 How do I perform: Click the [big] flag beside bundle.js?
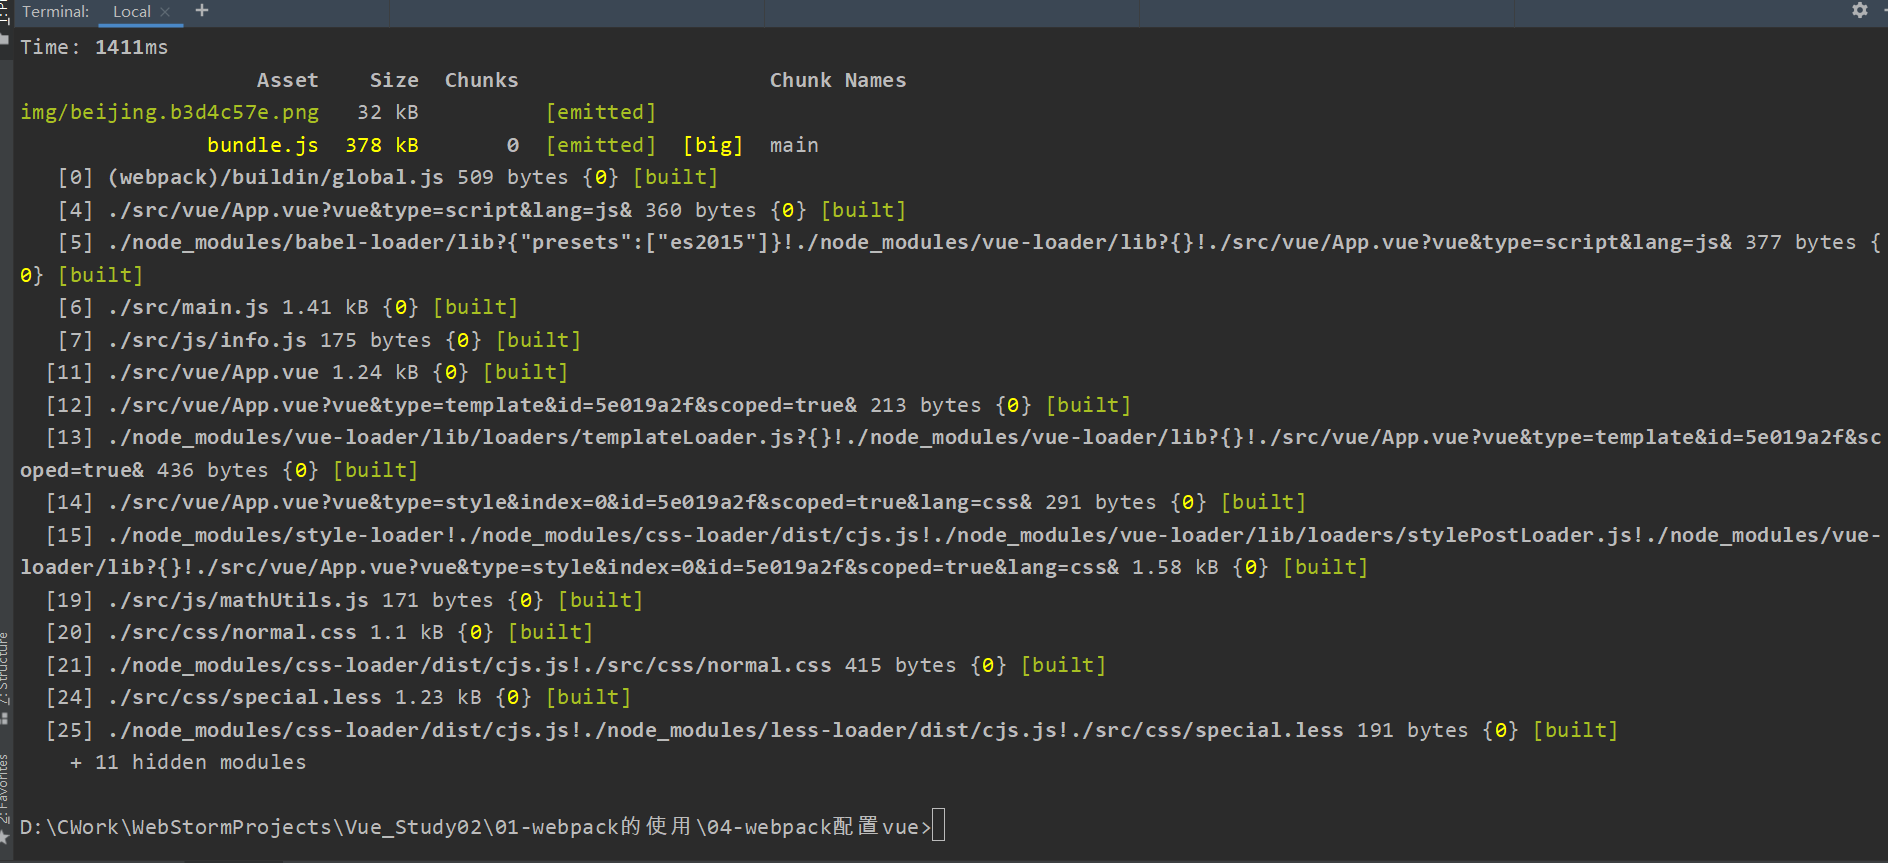point(713,145)
